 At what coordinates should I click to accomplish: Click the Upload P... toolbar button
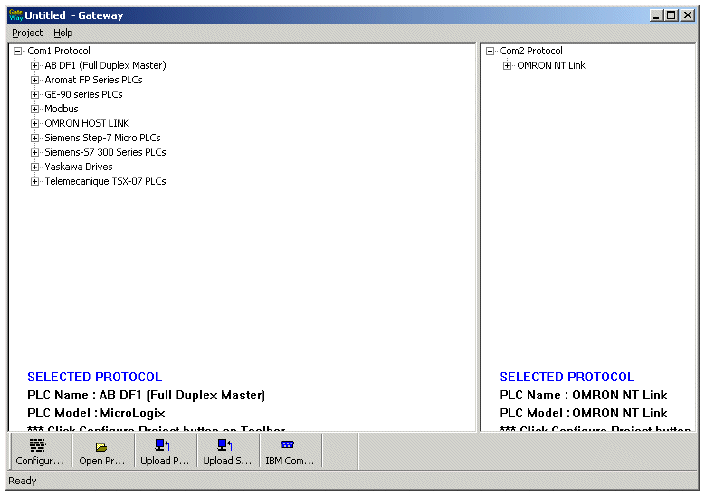click(165, 452)
